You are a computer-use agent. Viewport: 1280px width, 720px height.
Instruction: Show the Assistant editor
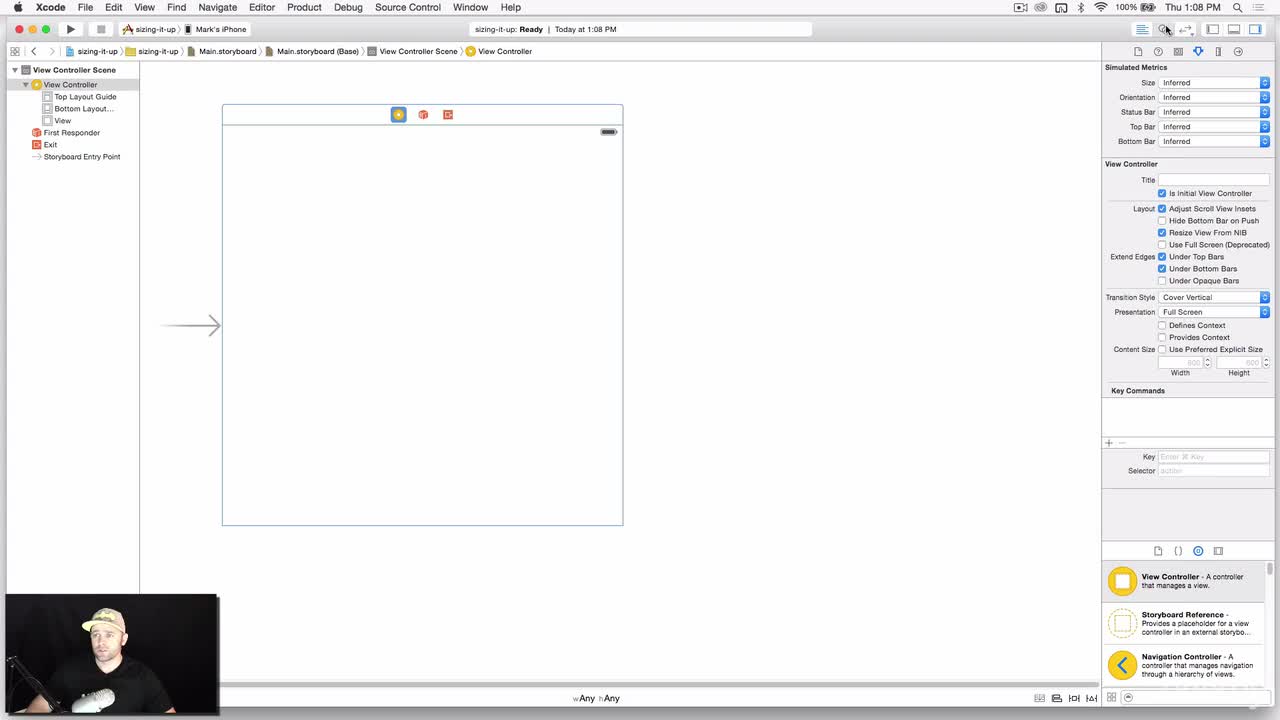[1164, 29]
